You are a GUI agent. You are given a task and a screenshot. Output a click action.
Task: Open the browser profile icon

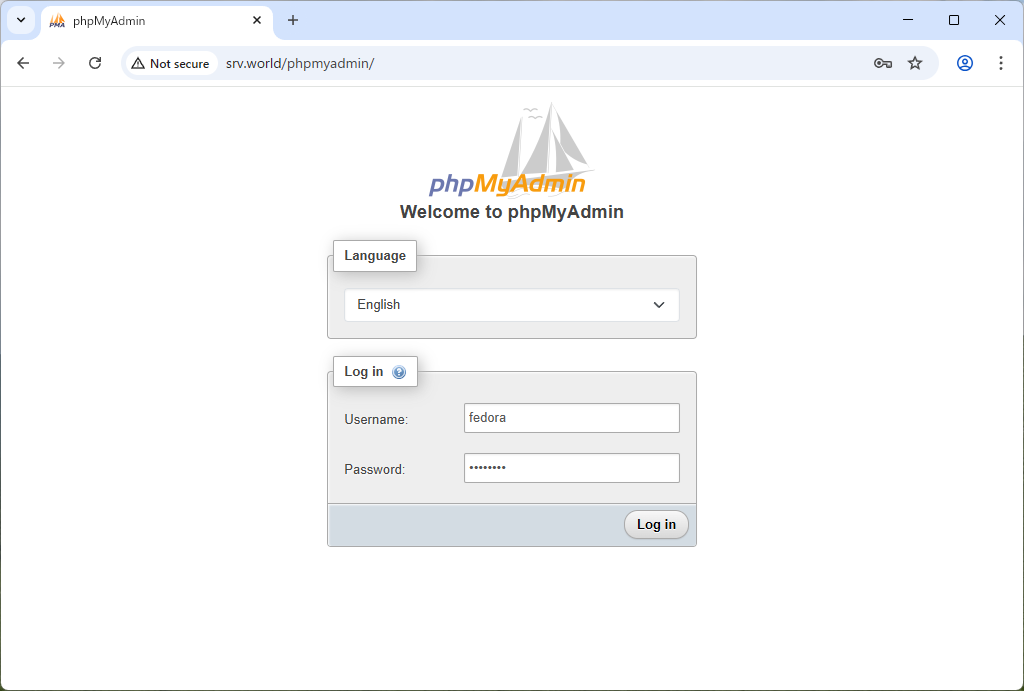tap(964, 62)
